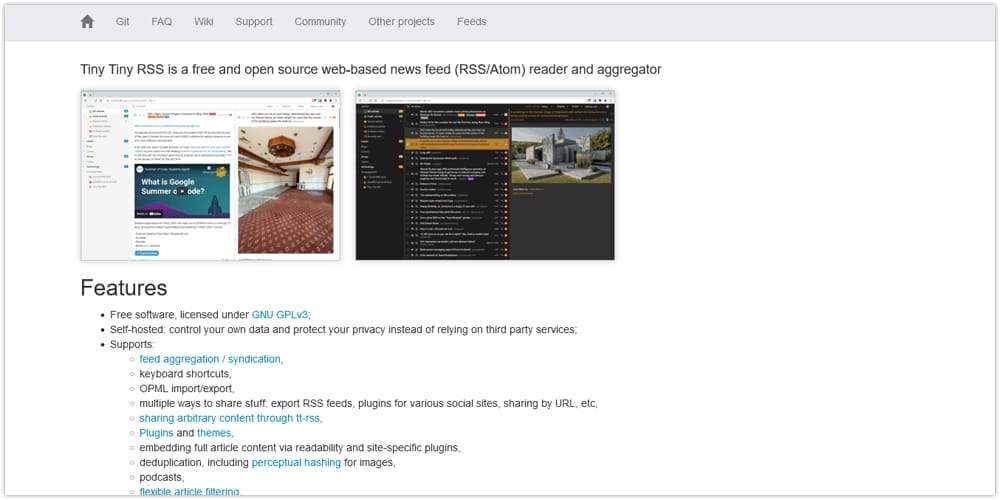Follow the Plugins link

point(156,433)
